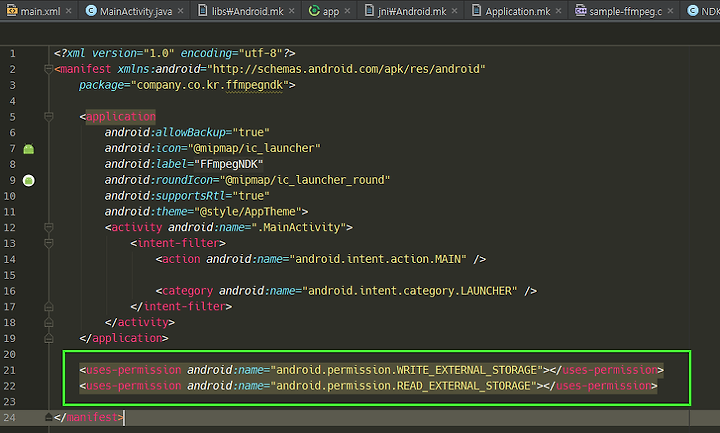The width and height of the screenshot is (720, 433).
Task: Click the "@mipmap/ic_launcher_round" value
Action: coord(305,180)
